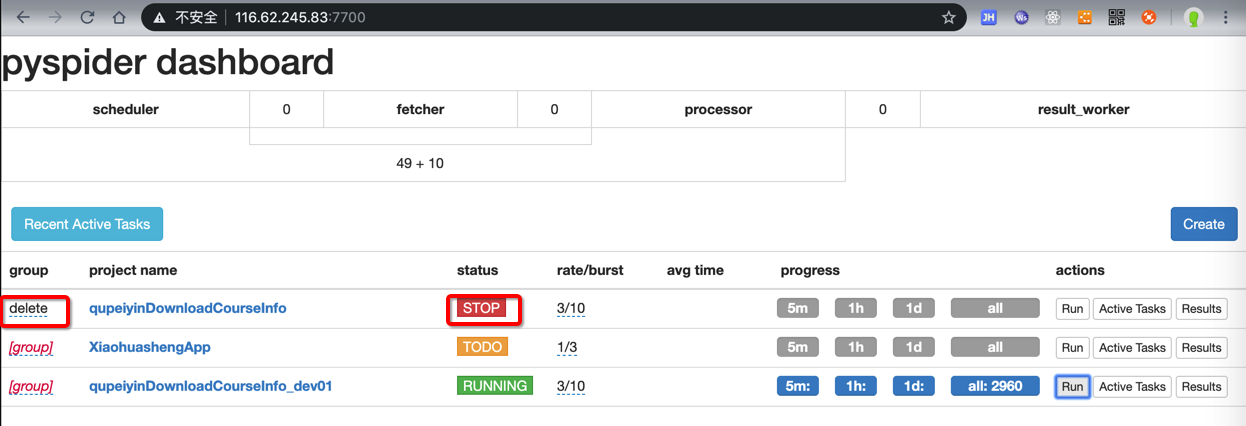
Task: Open the green profile avatar icon
Action: click(x=1194, y=17)
